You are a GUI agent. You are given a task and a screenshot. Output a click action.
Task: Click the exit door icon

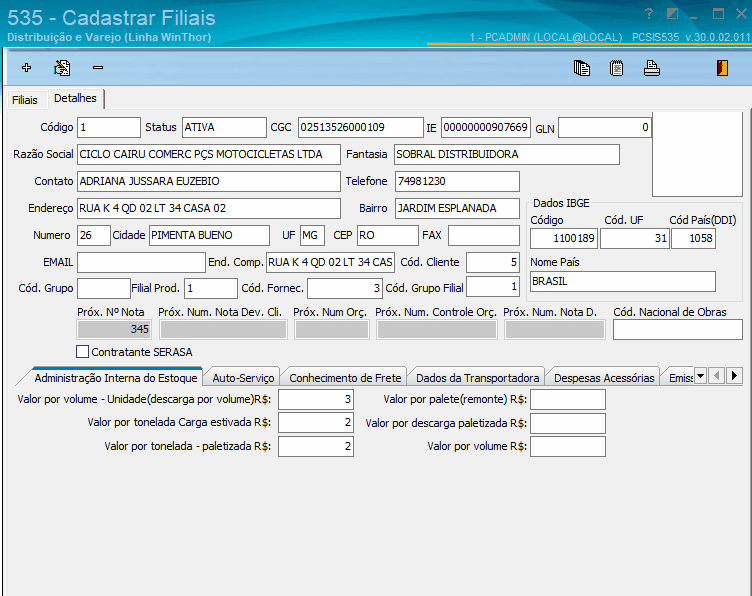point(722,68)
